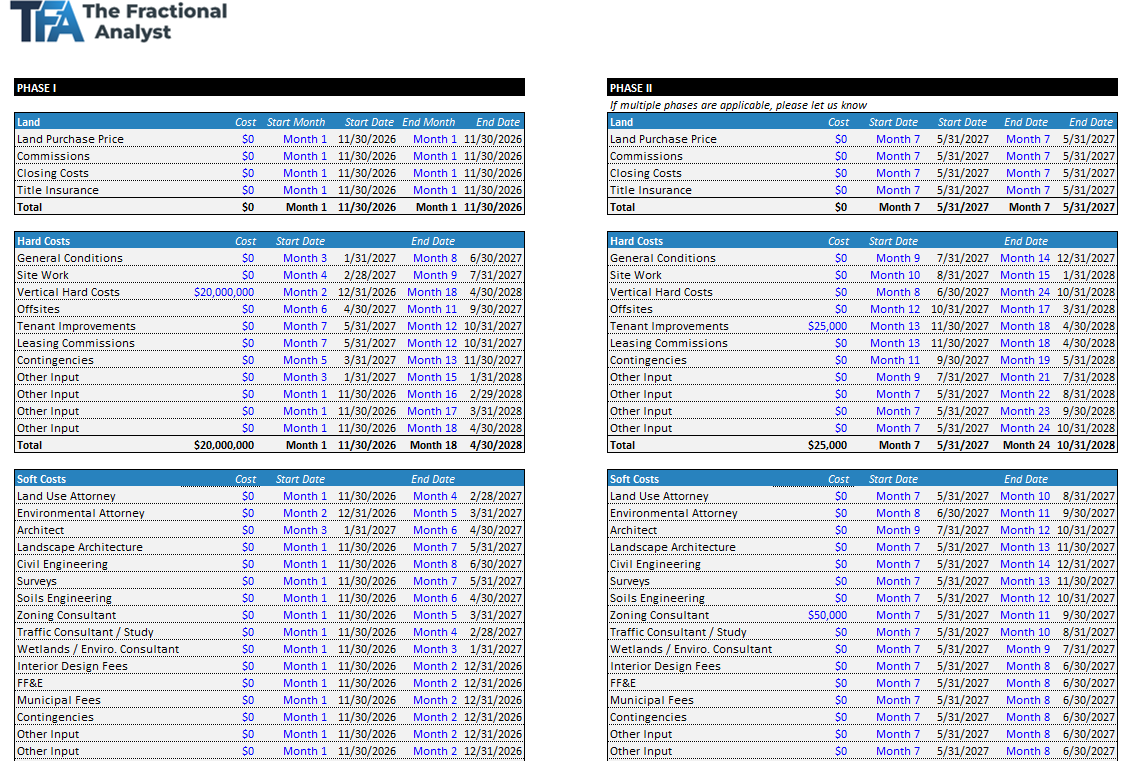Select the PHASE II header bar
Viewport: 1125px width, 761px height.
(x=862, y=88)
